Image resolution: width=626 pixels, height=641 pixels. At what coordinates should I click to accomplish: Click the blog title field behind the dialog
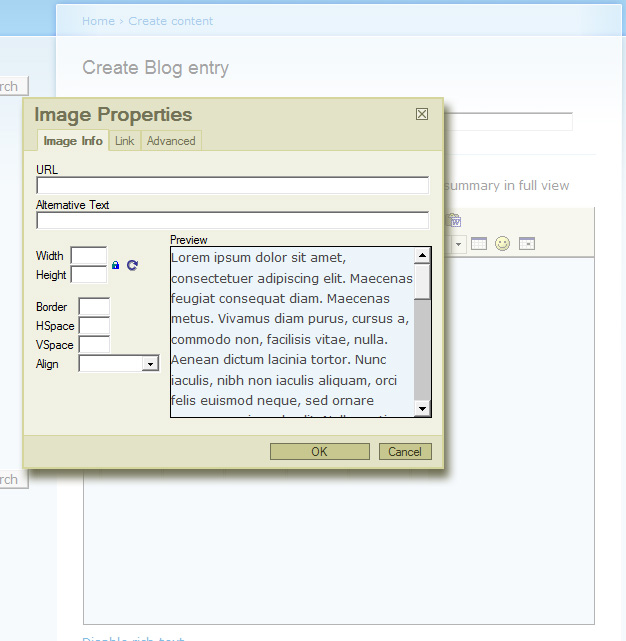pos(508,122)
